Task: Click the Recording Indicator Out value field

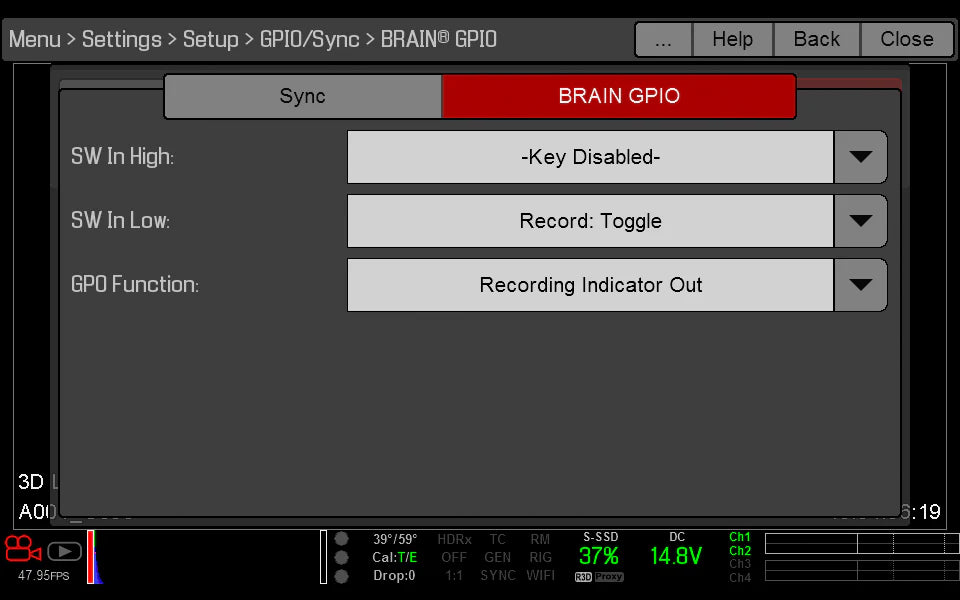Action: (590, 285)
